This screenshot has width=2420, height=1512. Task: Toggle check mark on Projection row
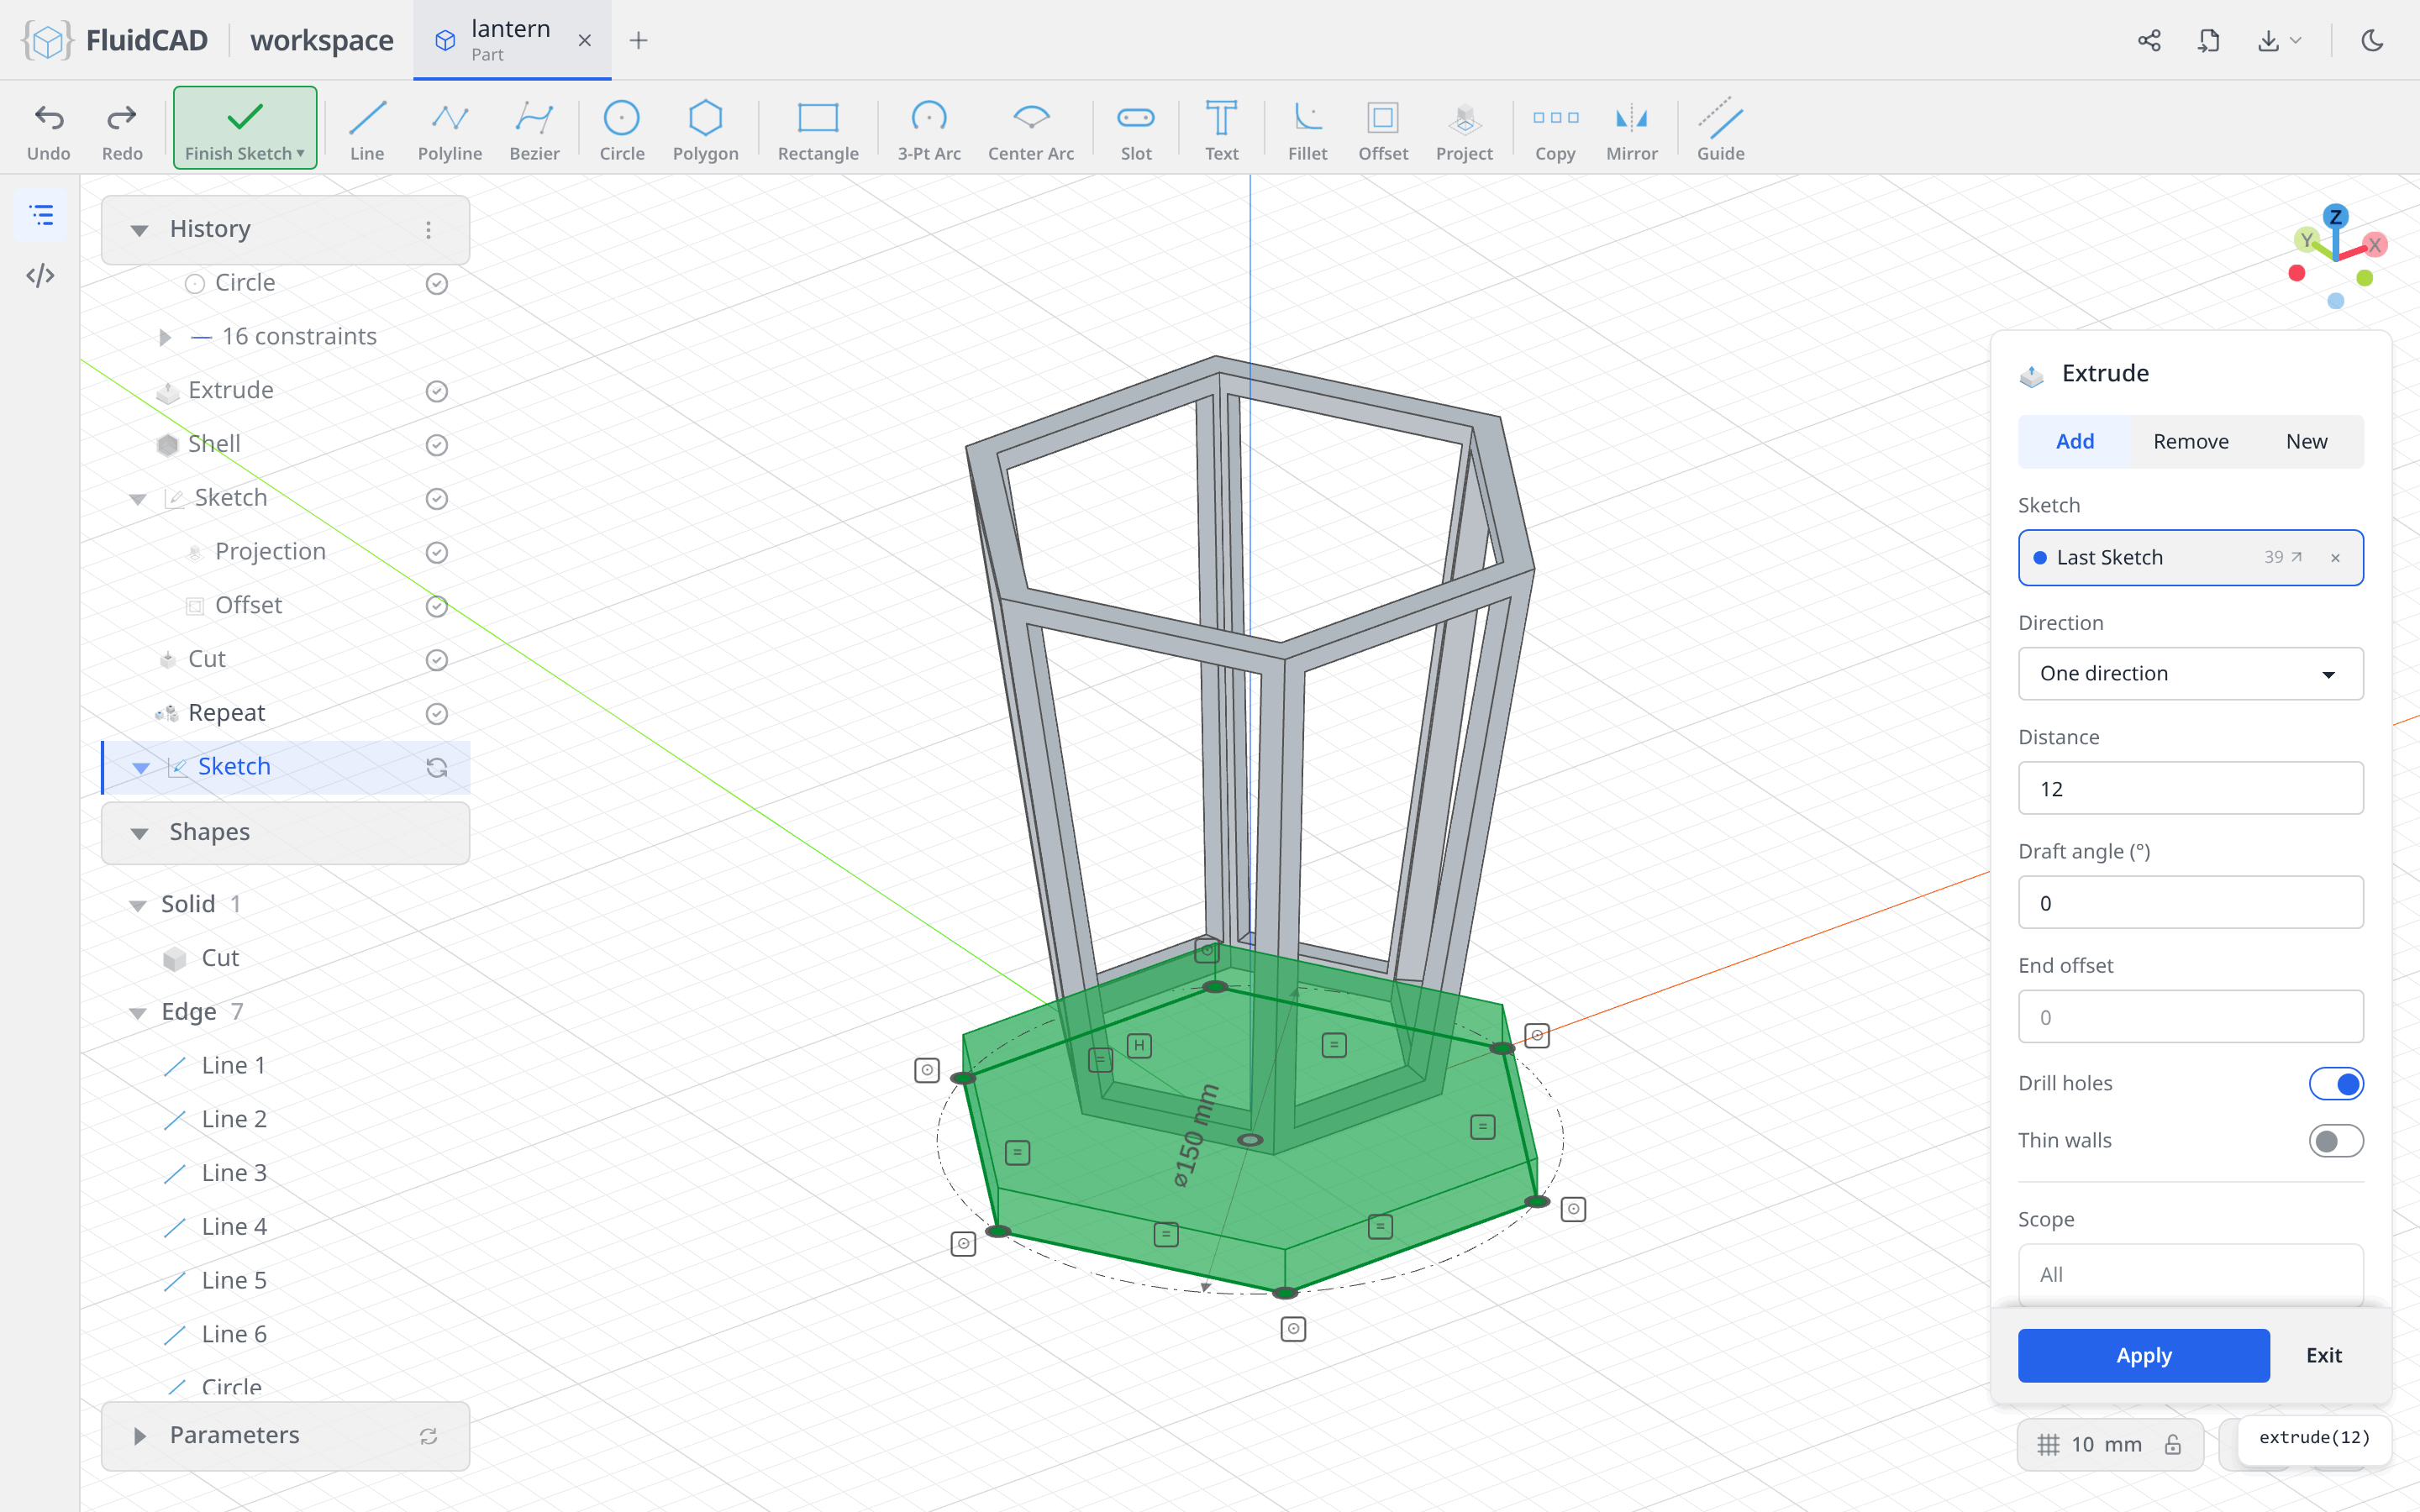436,553
